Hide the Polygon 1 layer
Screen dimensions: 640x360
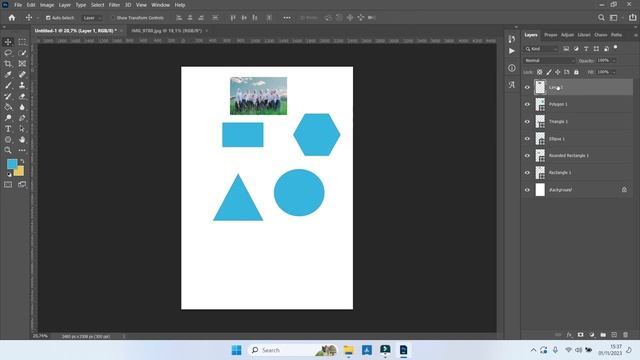click(x=527, y=104)
